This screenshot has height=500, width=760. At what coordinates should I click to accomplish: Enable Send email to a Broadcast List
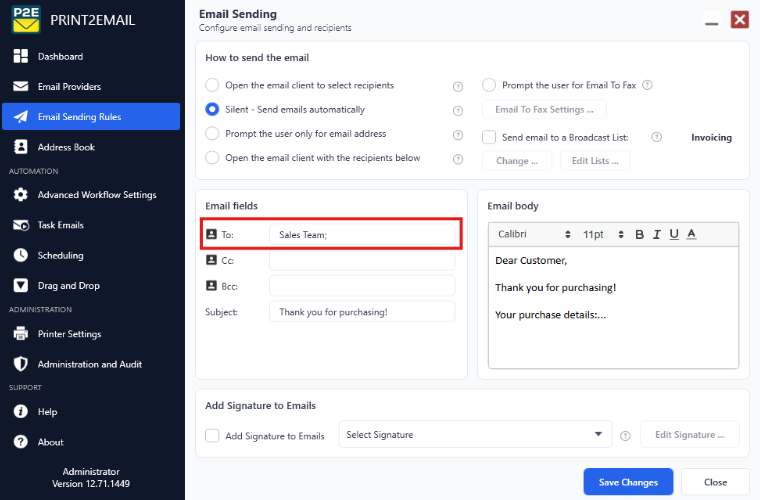[489, 137]
